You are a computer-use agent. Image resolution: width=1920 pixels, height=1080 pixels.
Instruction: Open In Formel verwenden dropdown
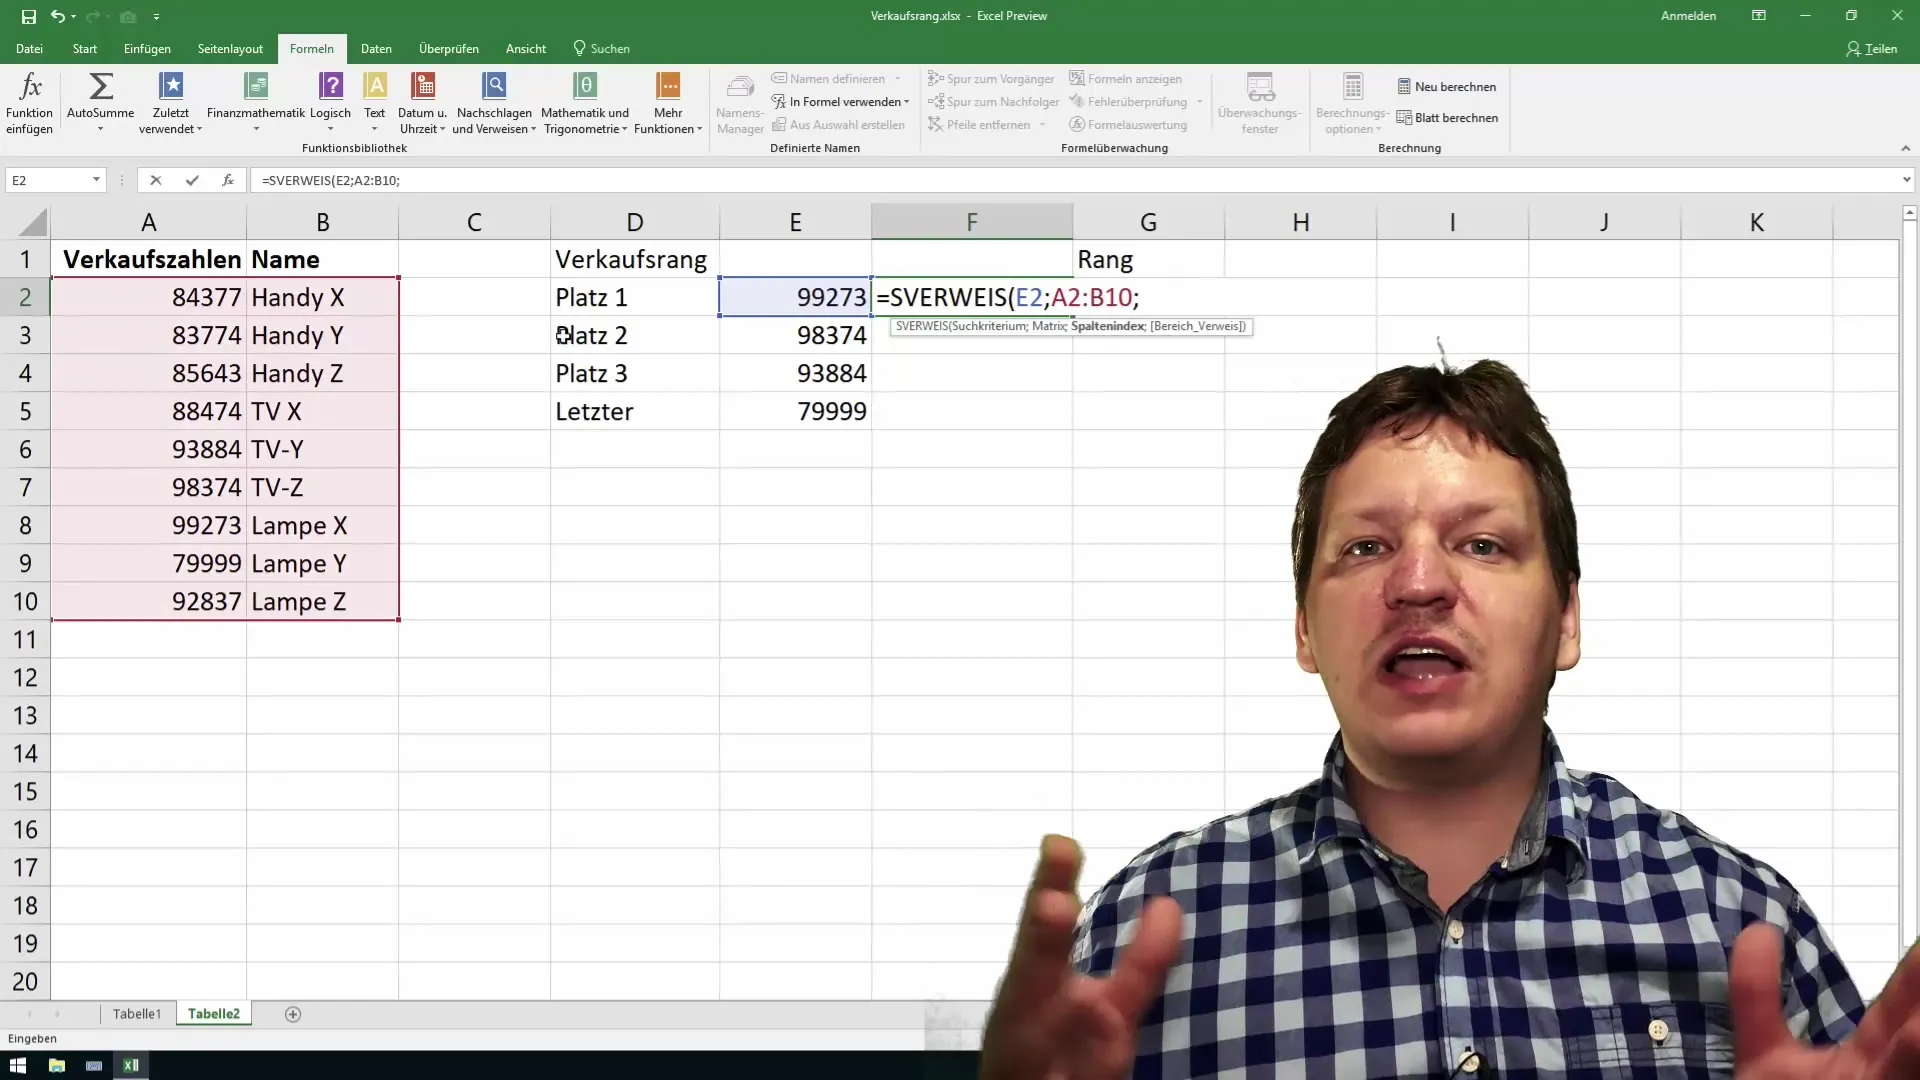coord(840,102)
